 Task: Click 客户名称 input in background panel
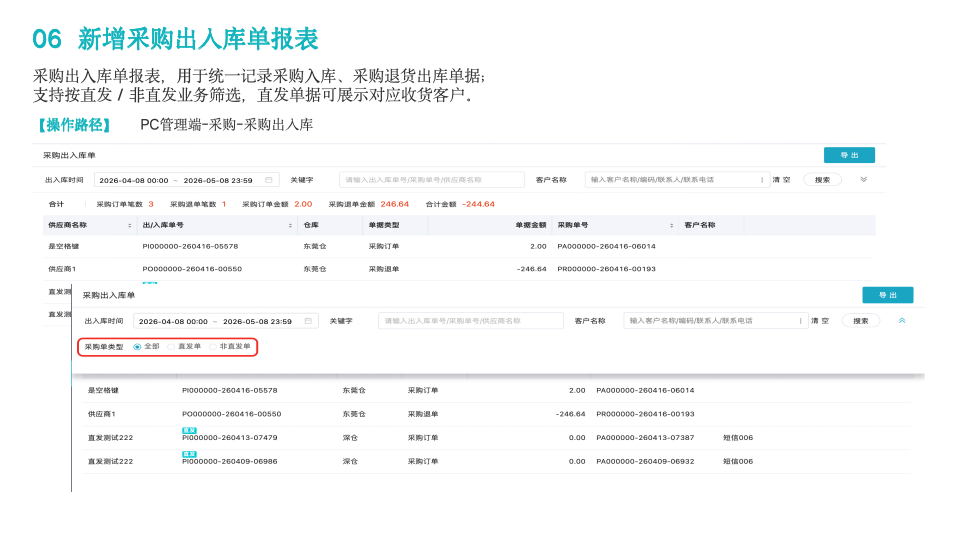[677, 180]
